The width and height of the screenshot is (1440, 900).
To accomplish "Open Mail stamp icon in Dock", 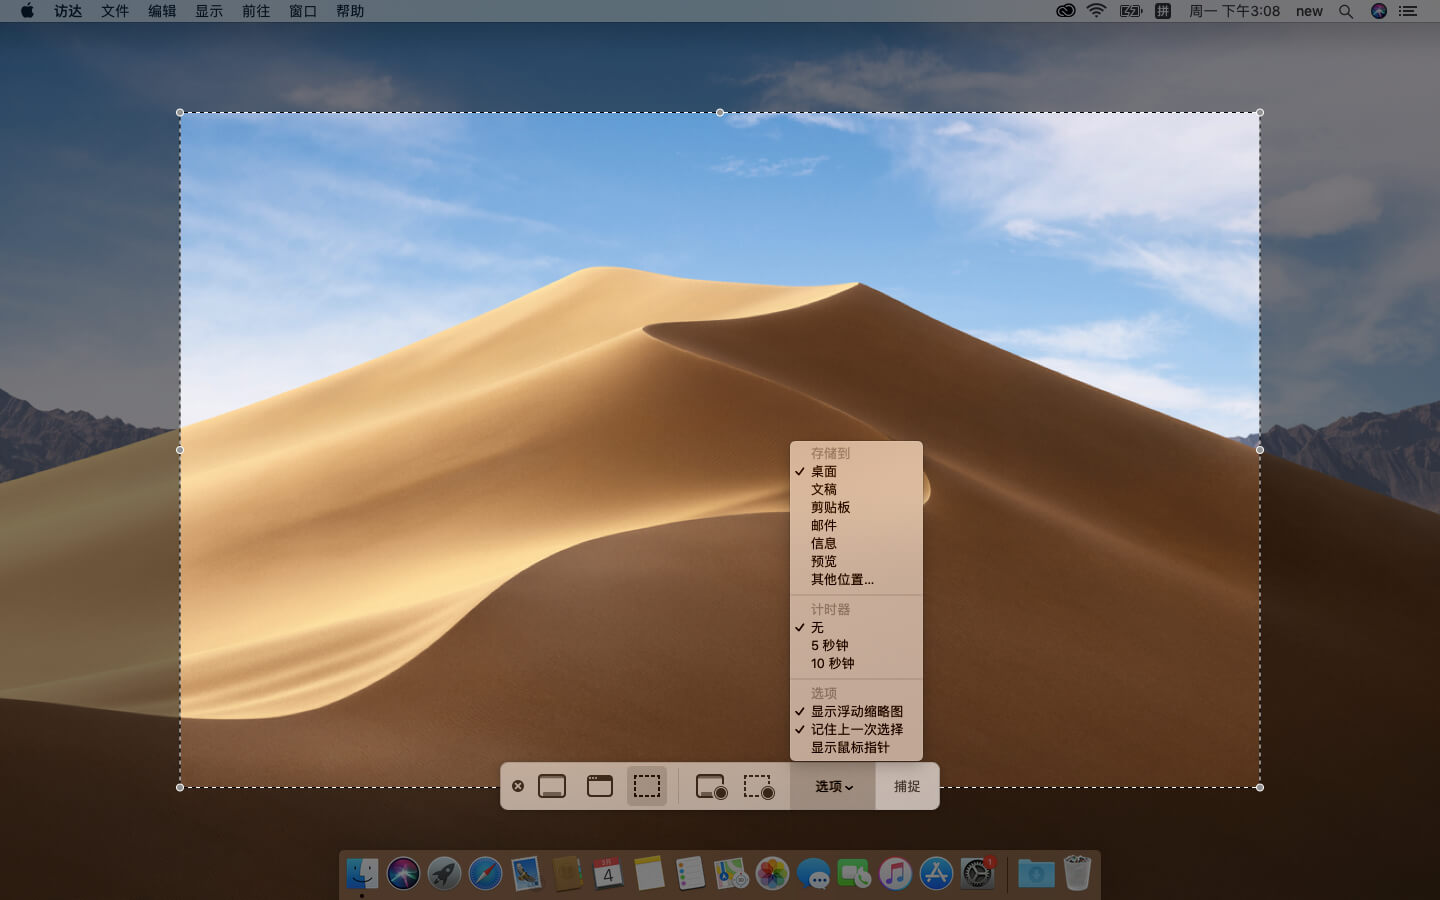I will (526, 873).
